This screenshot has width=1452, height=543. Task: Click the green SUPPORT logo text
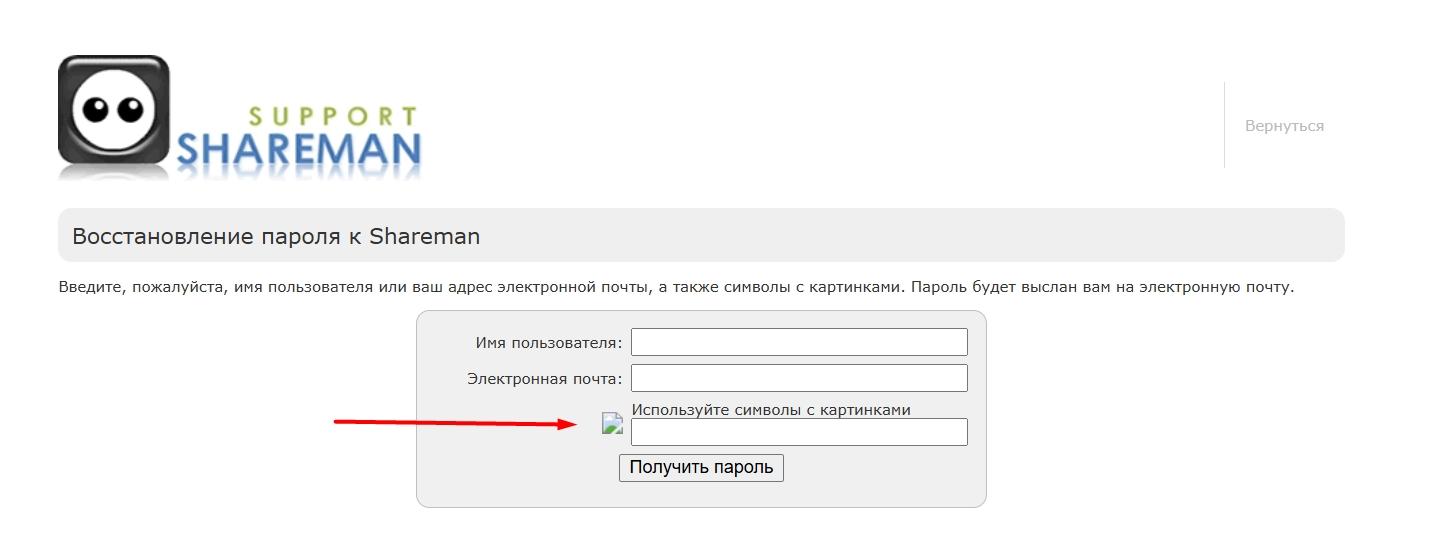331,116
